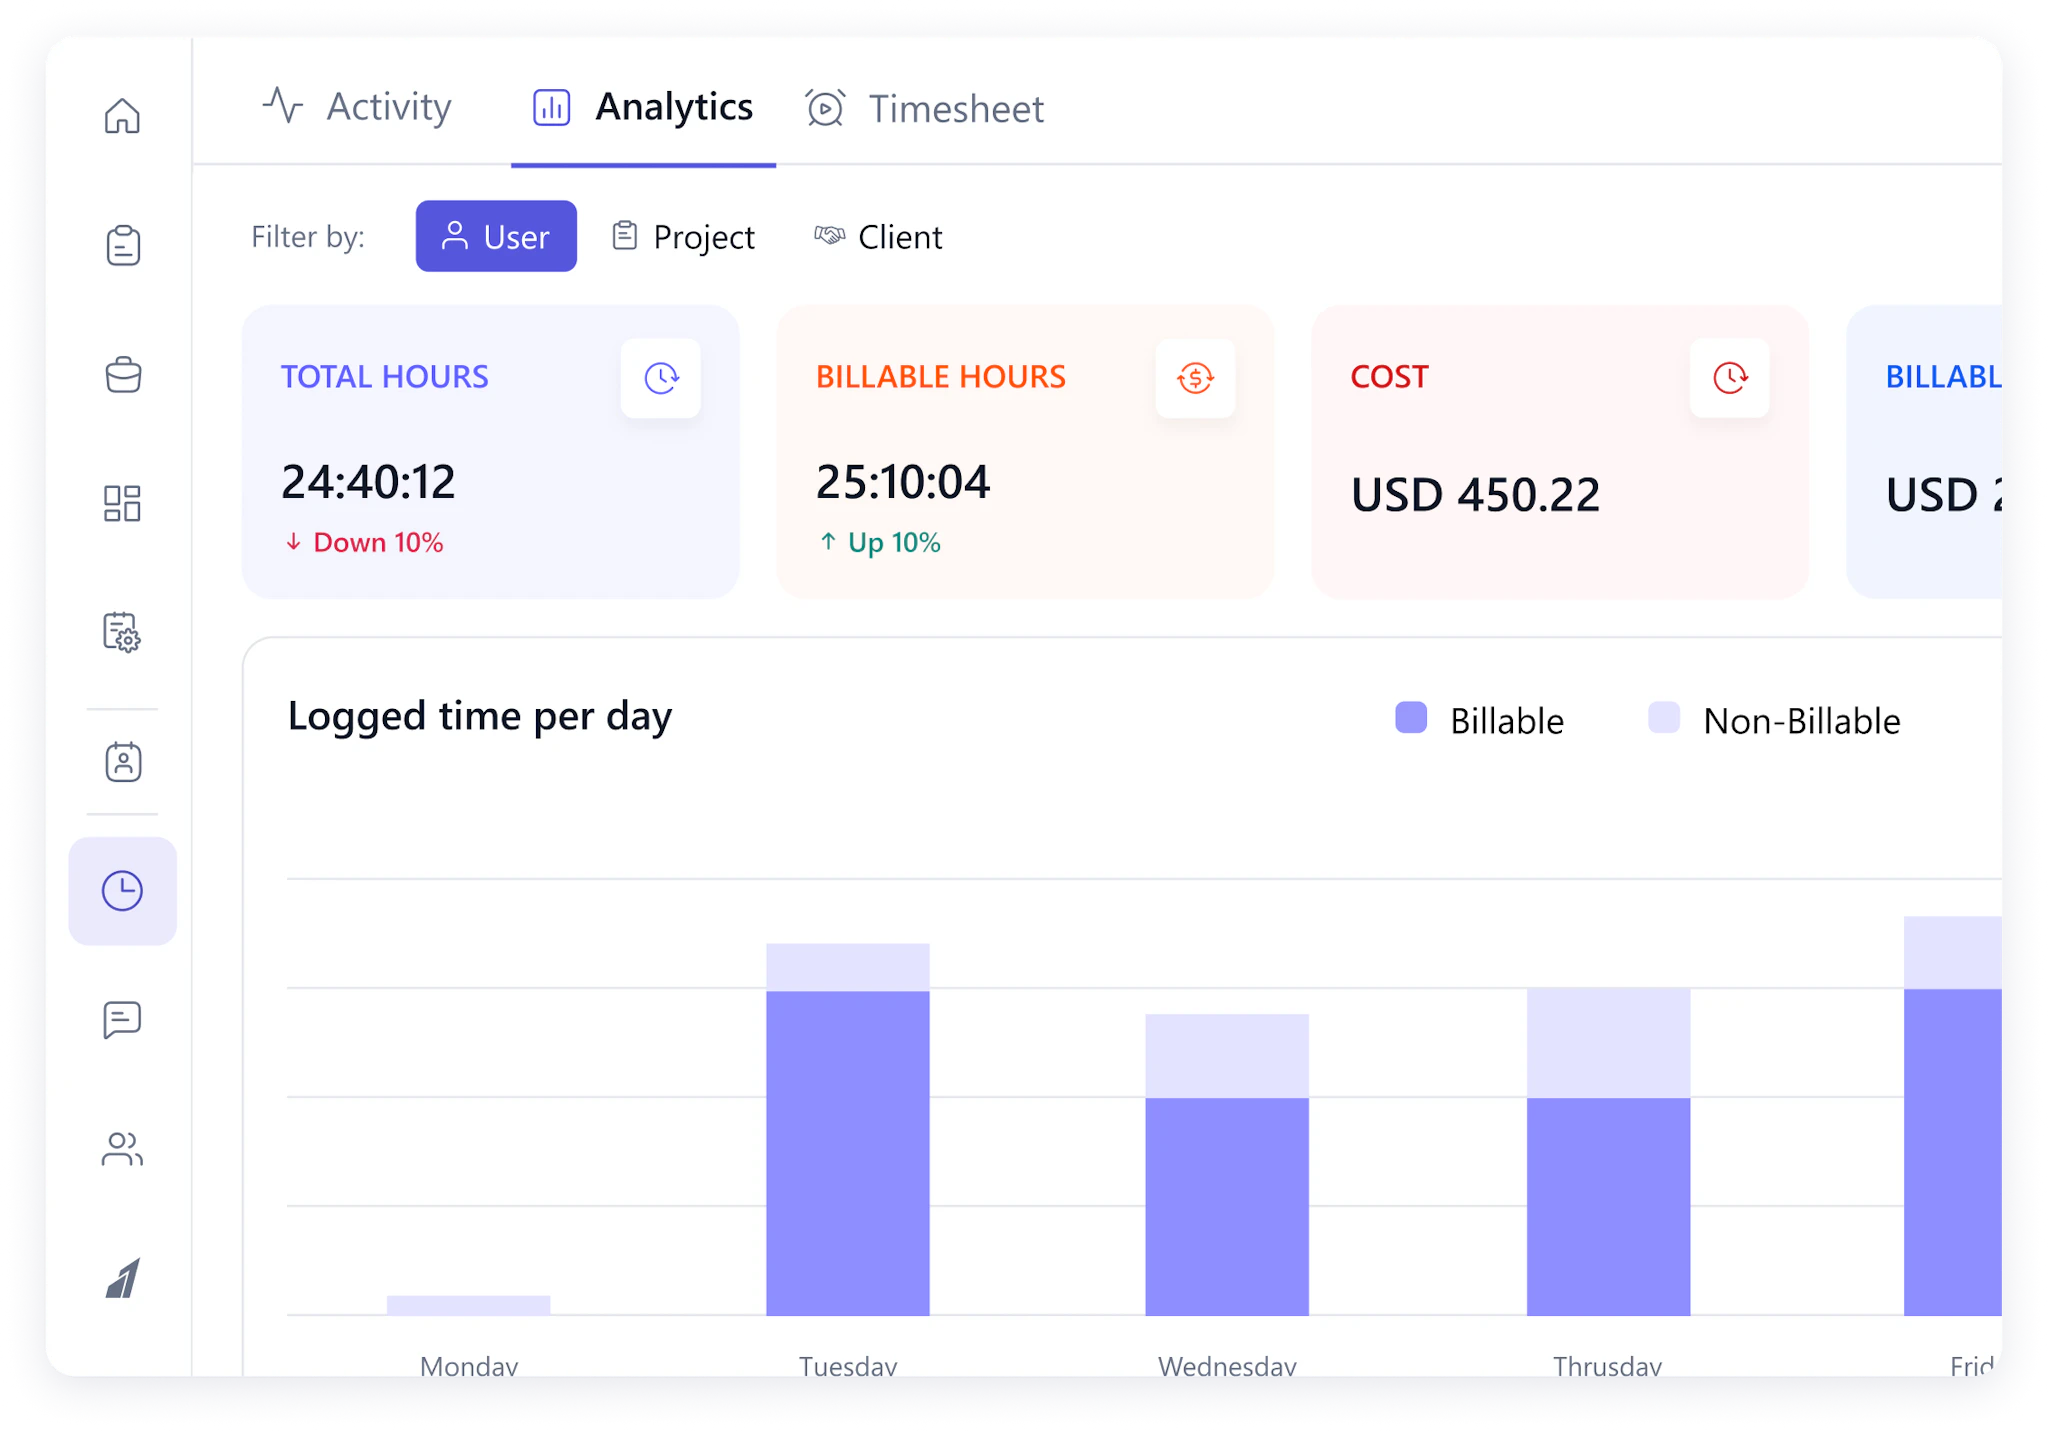
Task: Open the chat message icon in sidebar
Action: 122,1020
